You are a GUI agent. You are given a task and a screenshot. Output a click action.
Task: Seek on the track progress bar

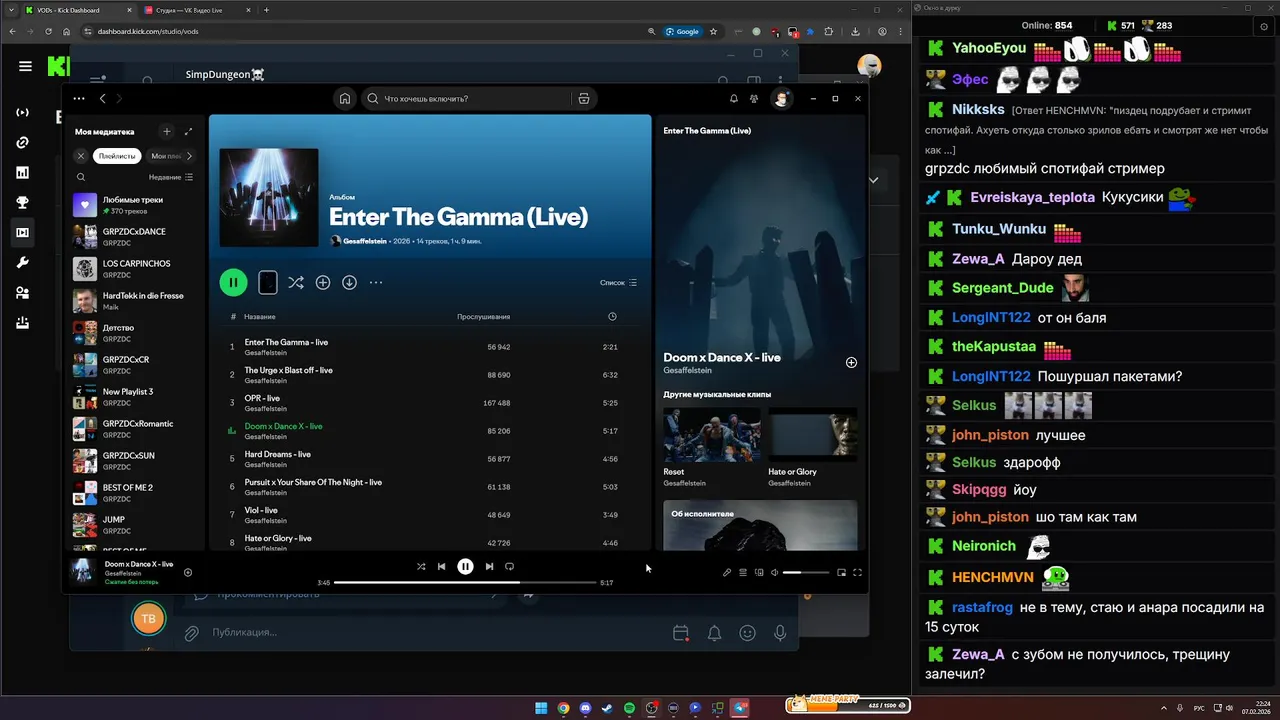click(x=465, y=583)
